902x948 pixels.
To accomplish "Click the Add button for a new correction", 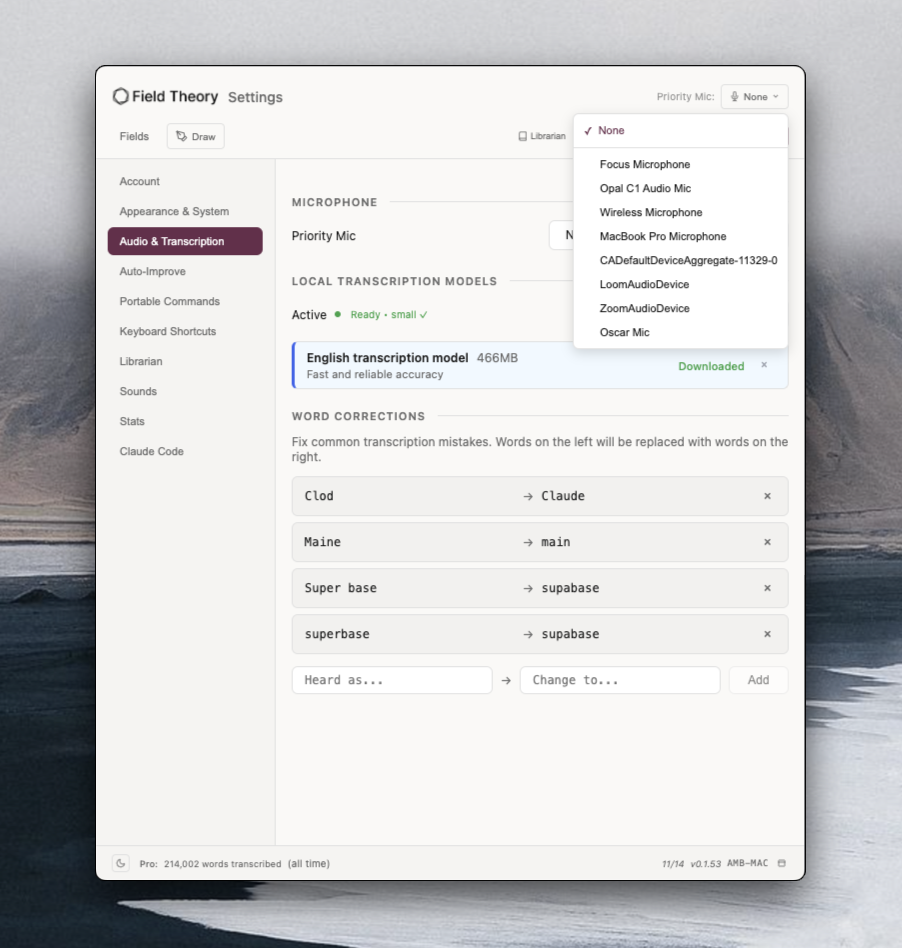I will (758, 680).
